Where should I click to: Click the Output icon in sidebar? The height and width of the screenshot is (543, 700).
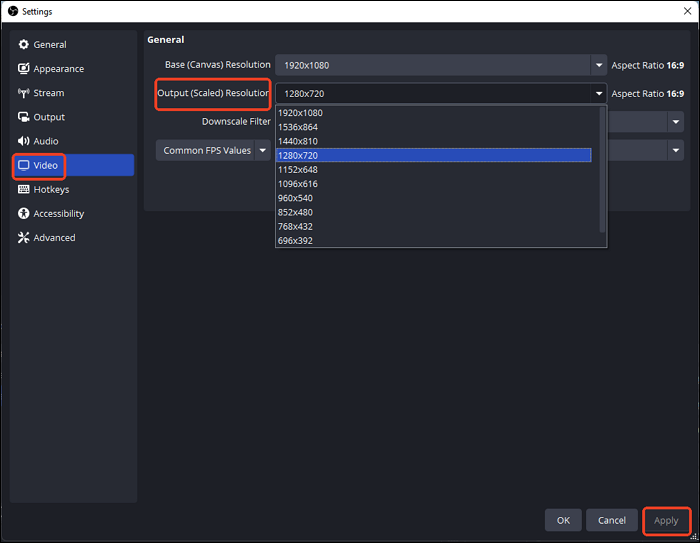(24, 117)
